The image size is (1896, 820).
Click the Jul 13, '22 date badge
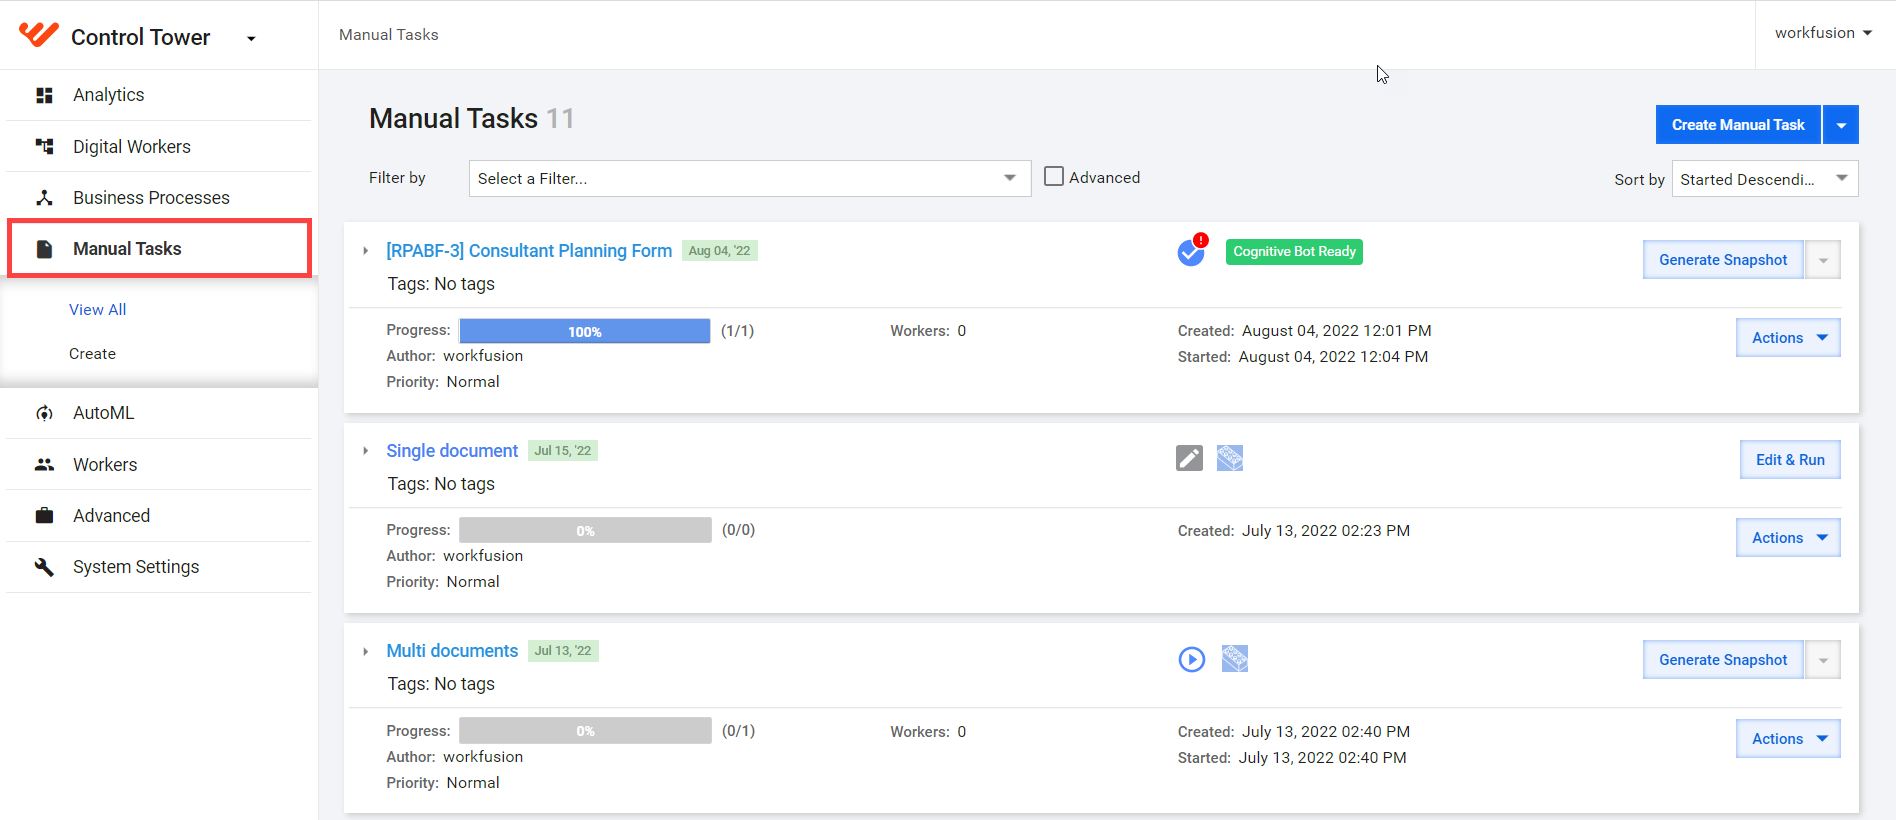pyautogui.click(x=563, y=651)
